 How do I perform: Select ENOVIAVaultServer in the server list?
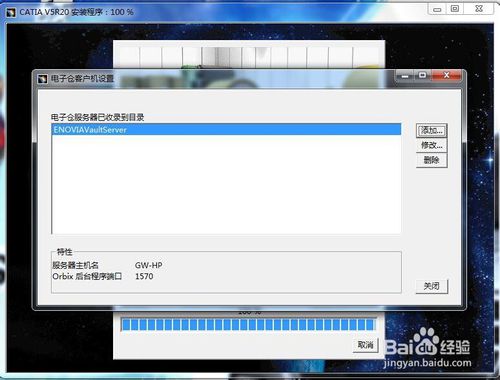tap(226, 130)
